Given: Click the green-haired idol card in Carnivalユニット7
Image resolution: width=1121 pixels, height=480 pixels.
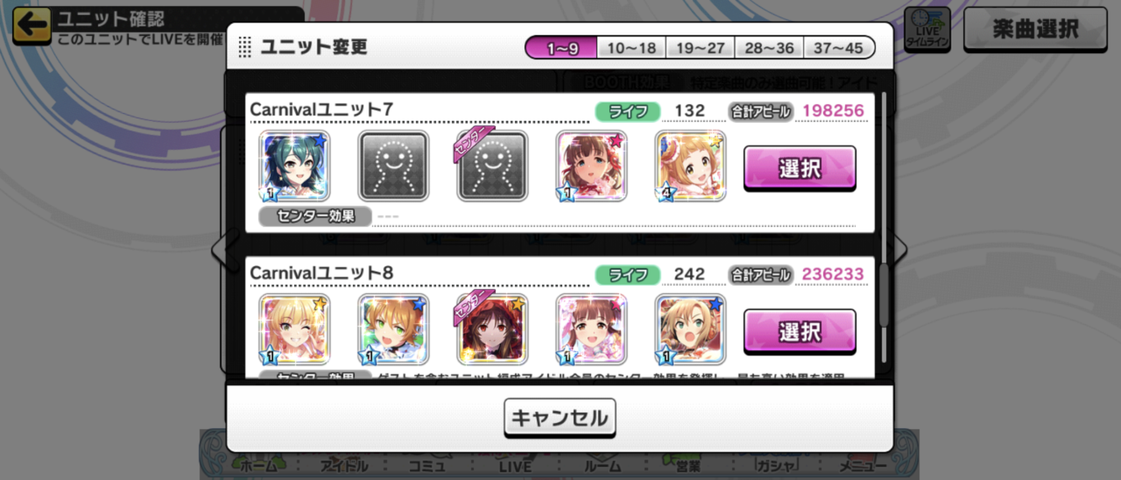Looking at the screenshot, I should click(x=295, y=166).
